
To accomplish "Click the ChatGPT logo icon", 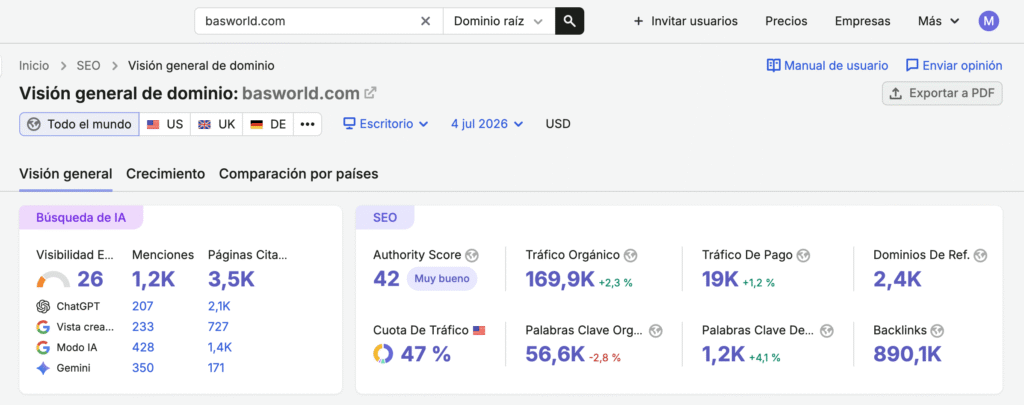I will (43, 306).
